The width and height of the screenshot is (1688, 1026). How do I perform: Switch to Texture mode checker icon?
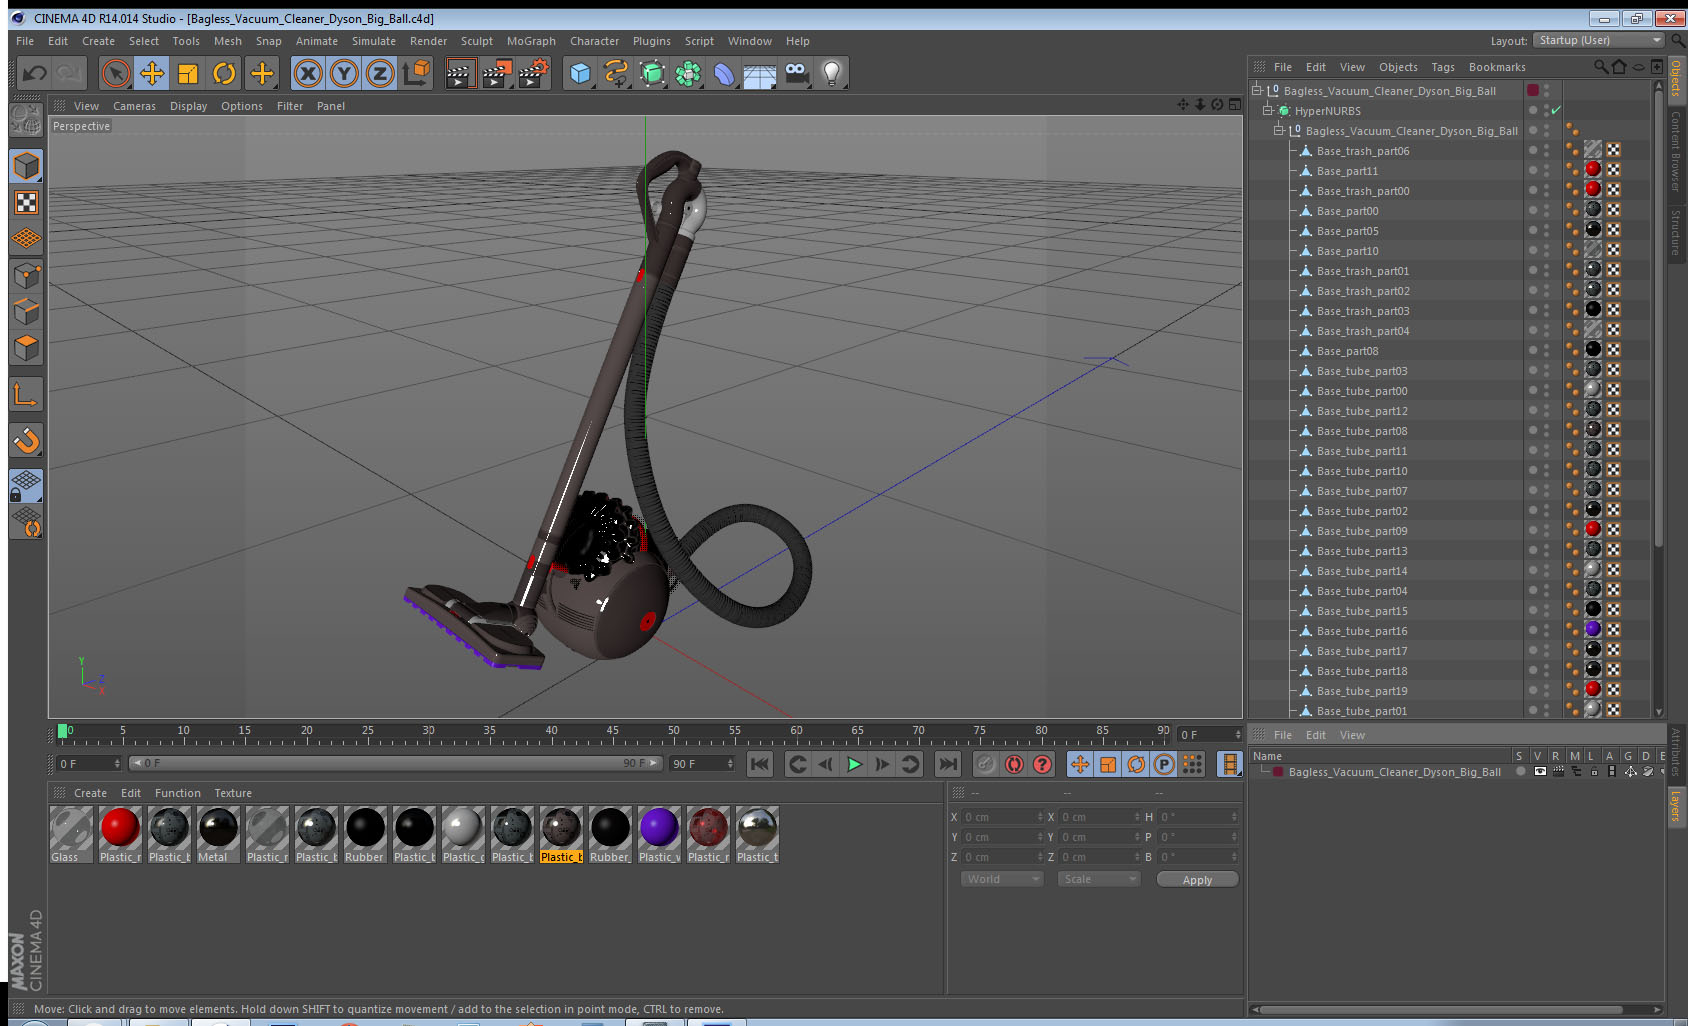[x=26, y=203]
